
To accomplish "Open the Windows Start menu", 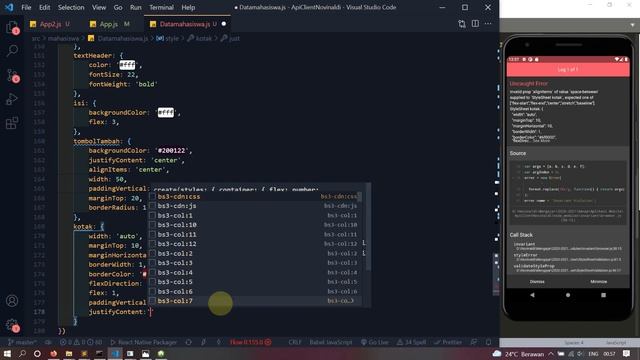I will point(7,353).
